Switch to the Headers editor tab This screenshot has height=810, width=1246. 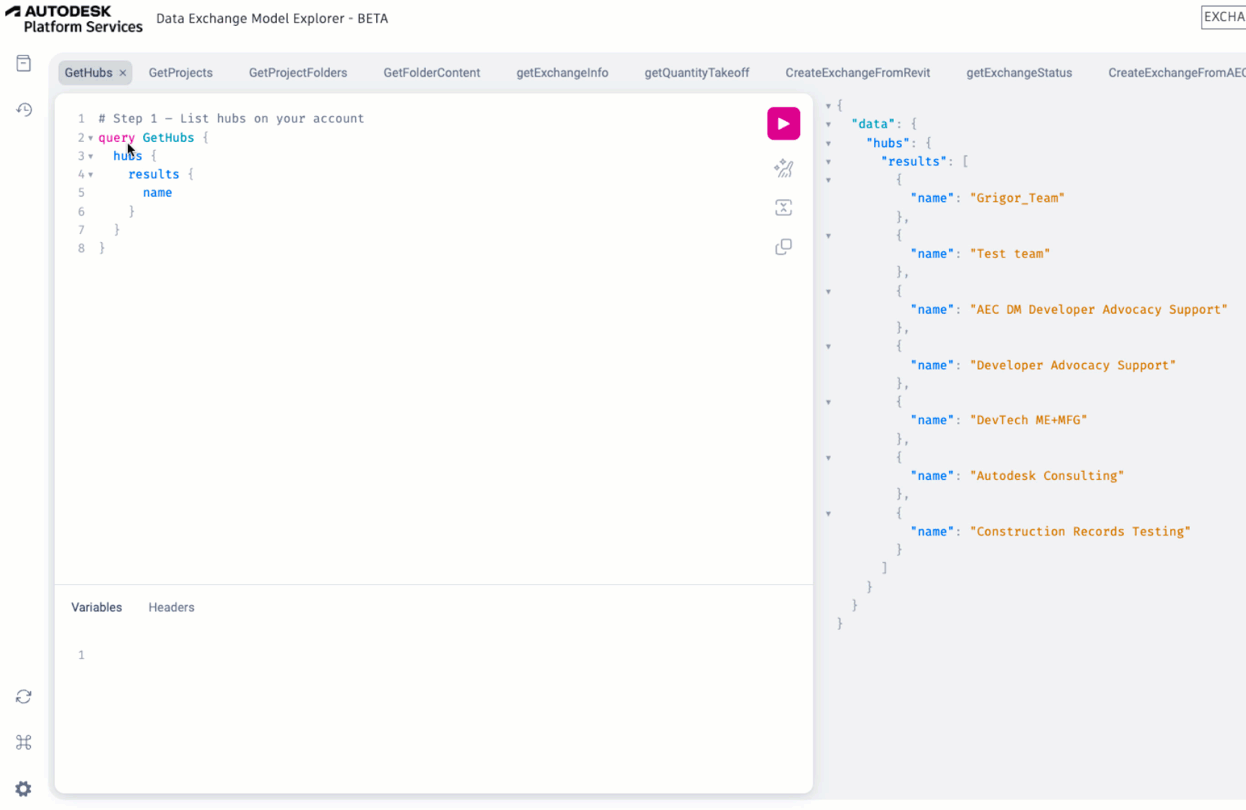(171, 608)
